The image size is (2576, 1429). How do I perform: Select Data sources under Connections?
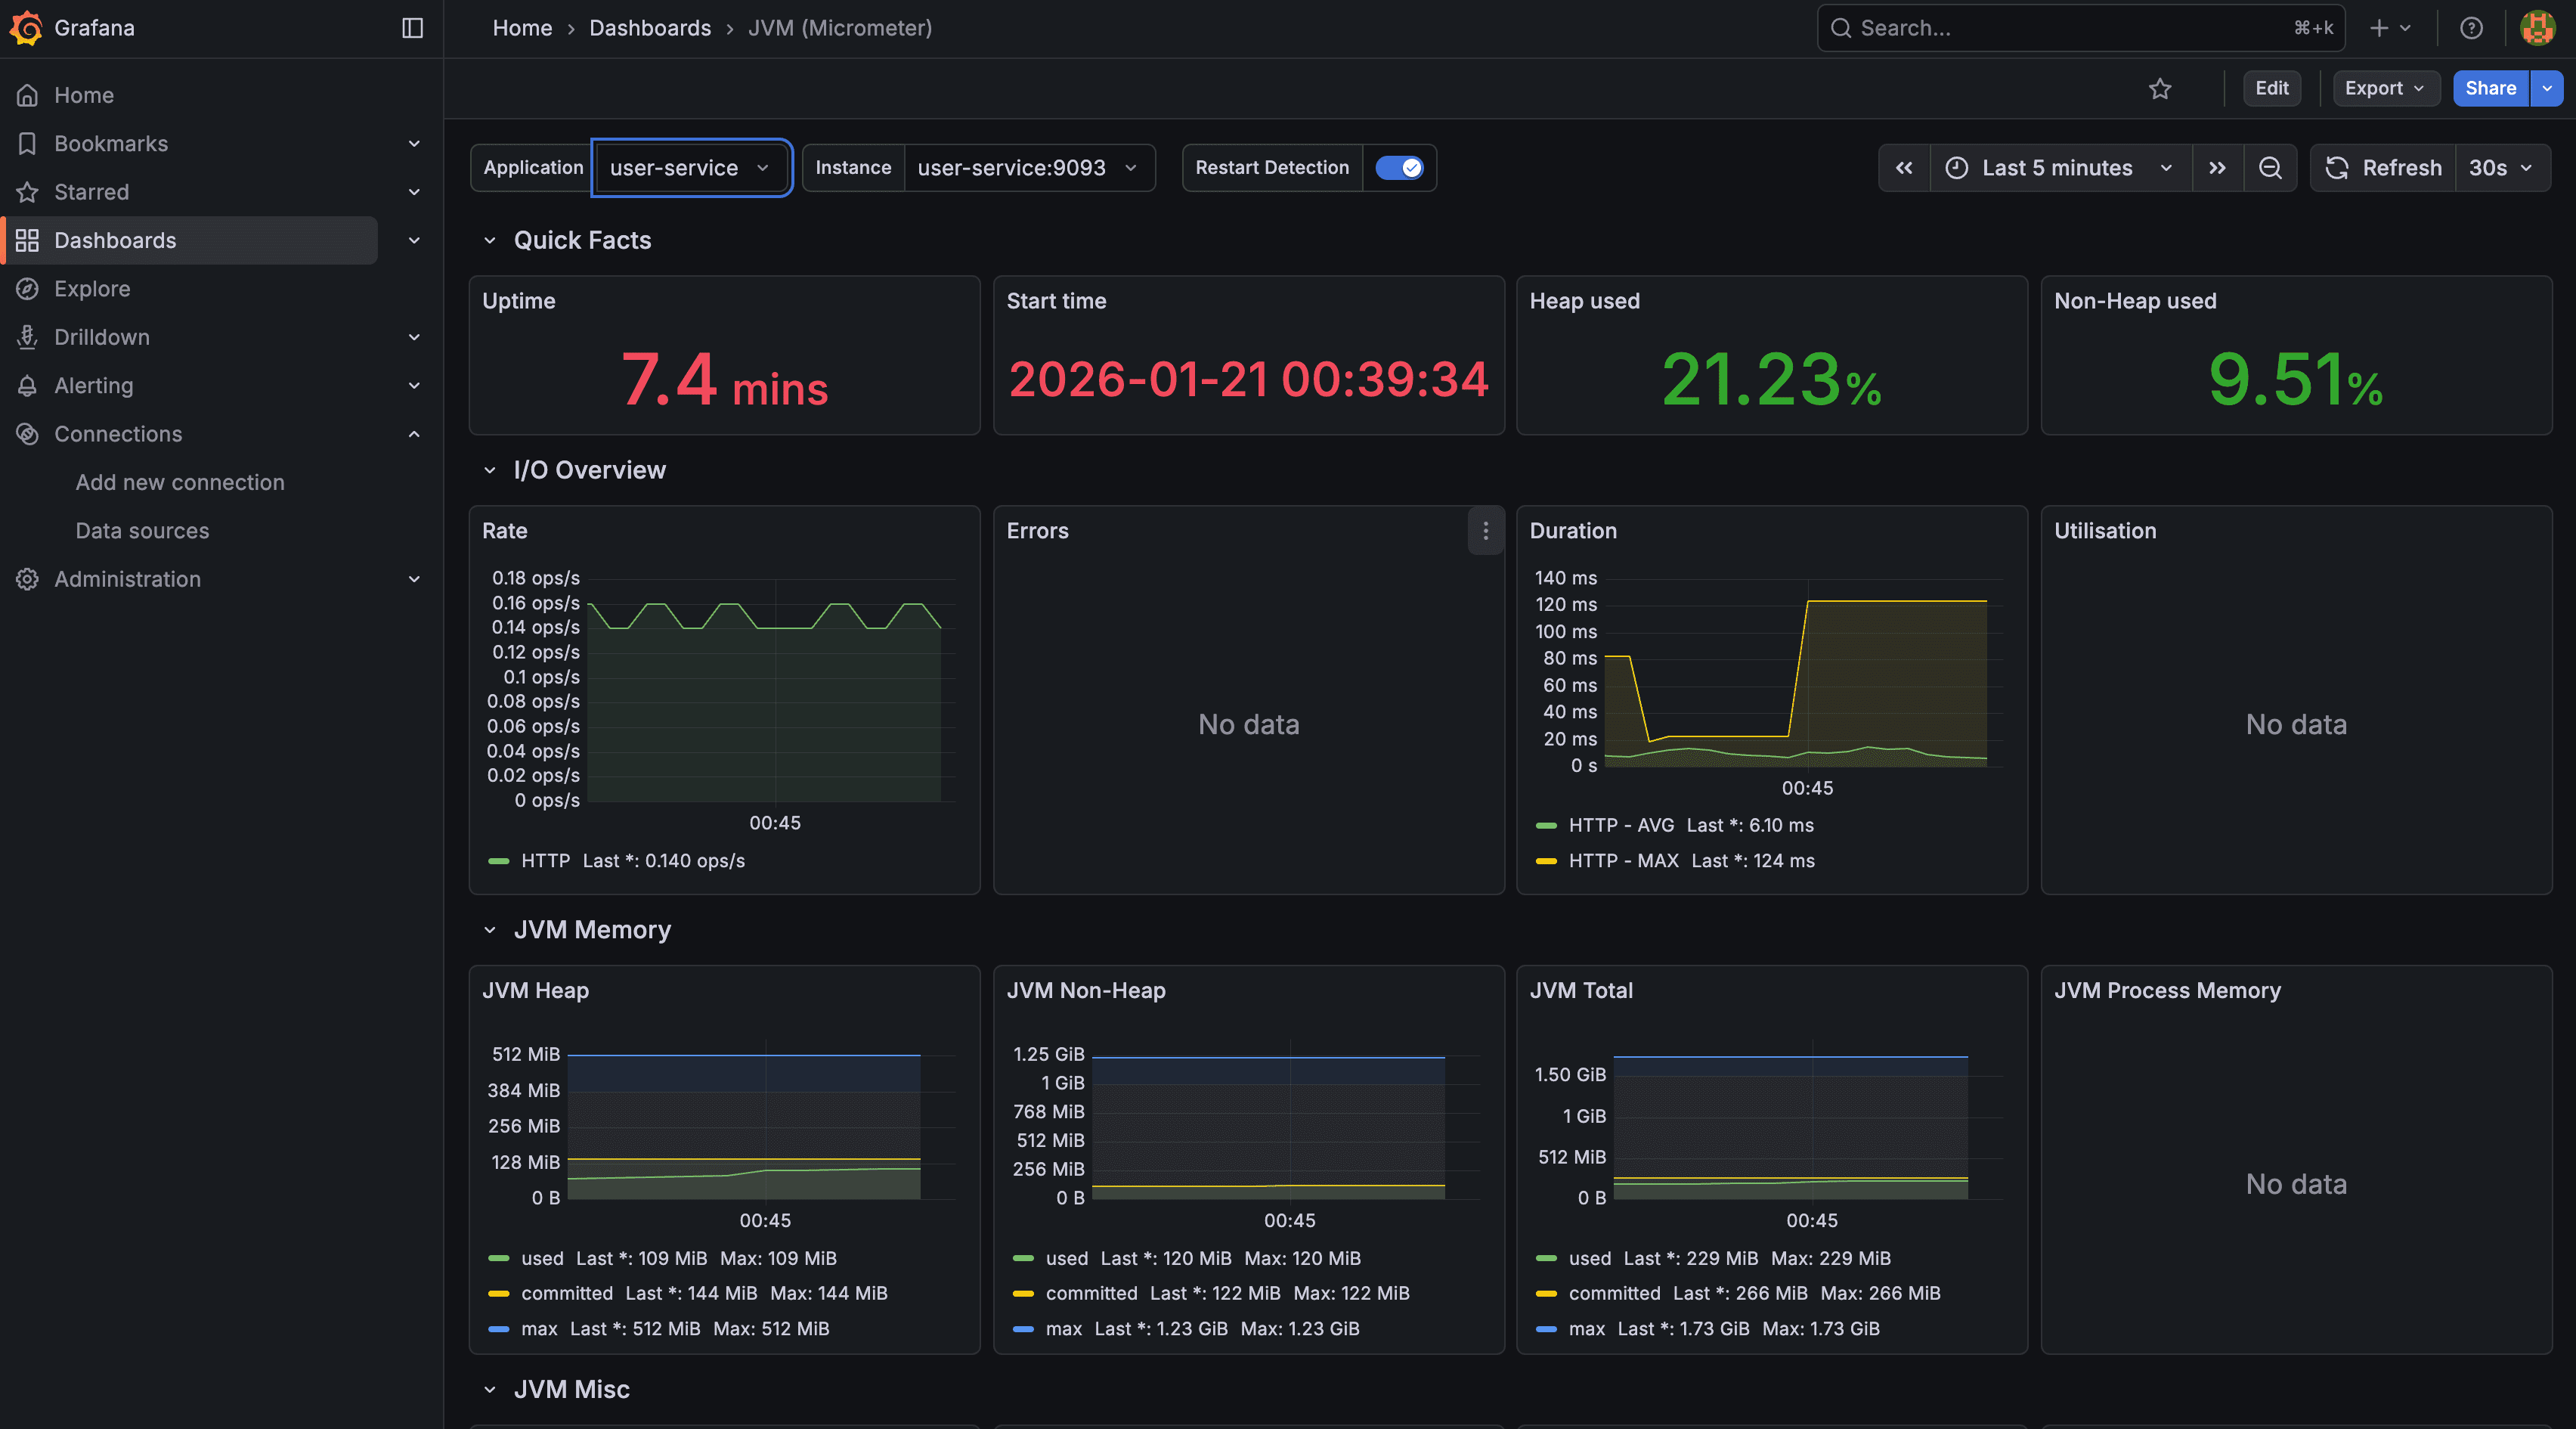pyautogui.click(x=143, y=530)
